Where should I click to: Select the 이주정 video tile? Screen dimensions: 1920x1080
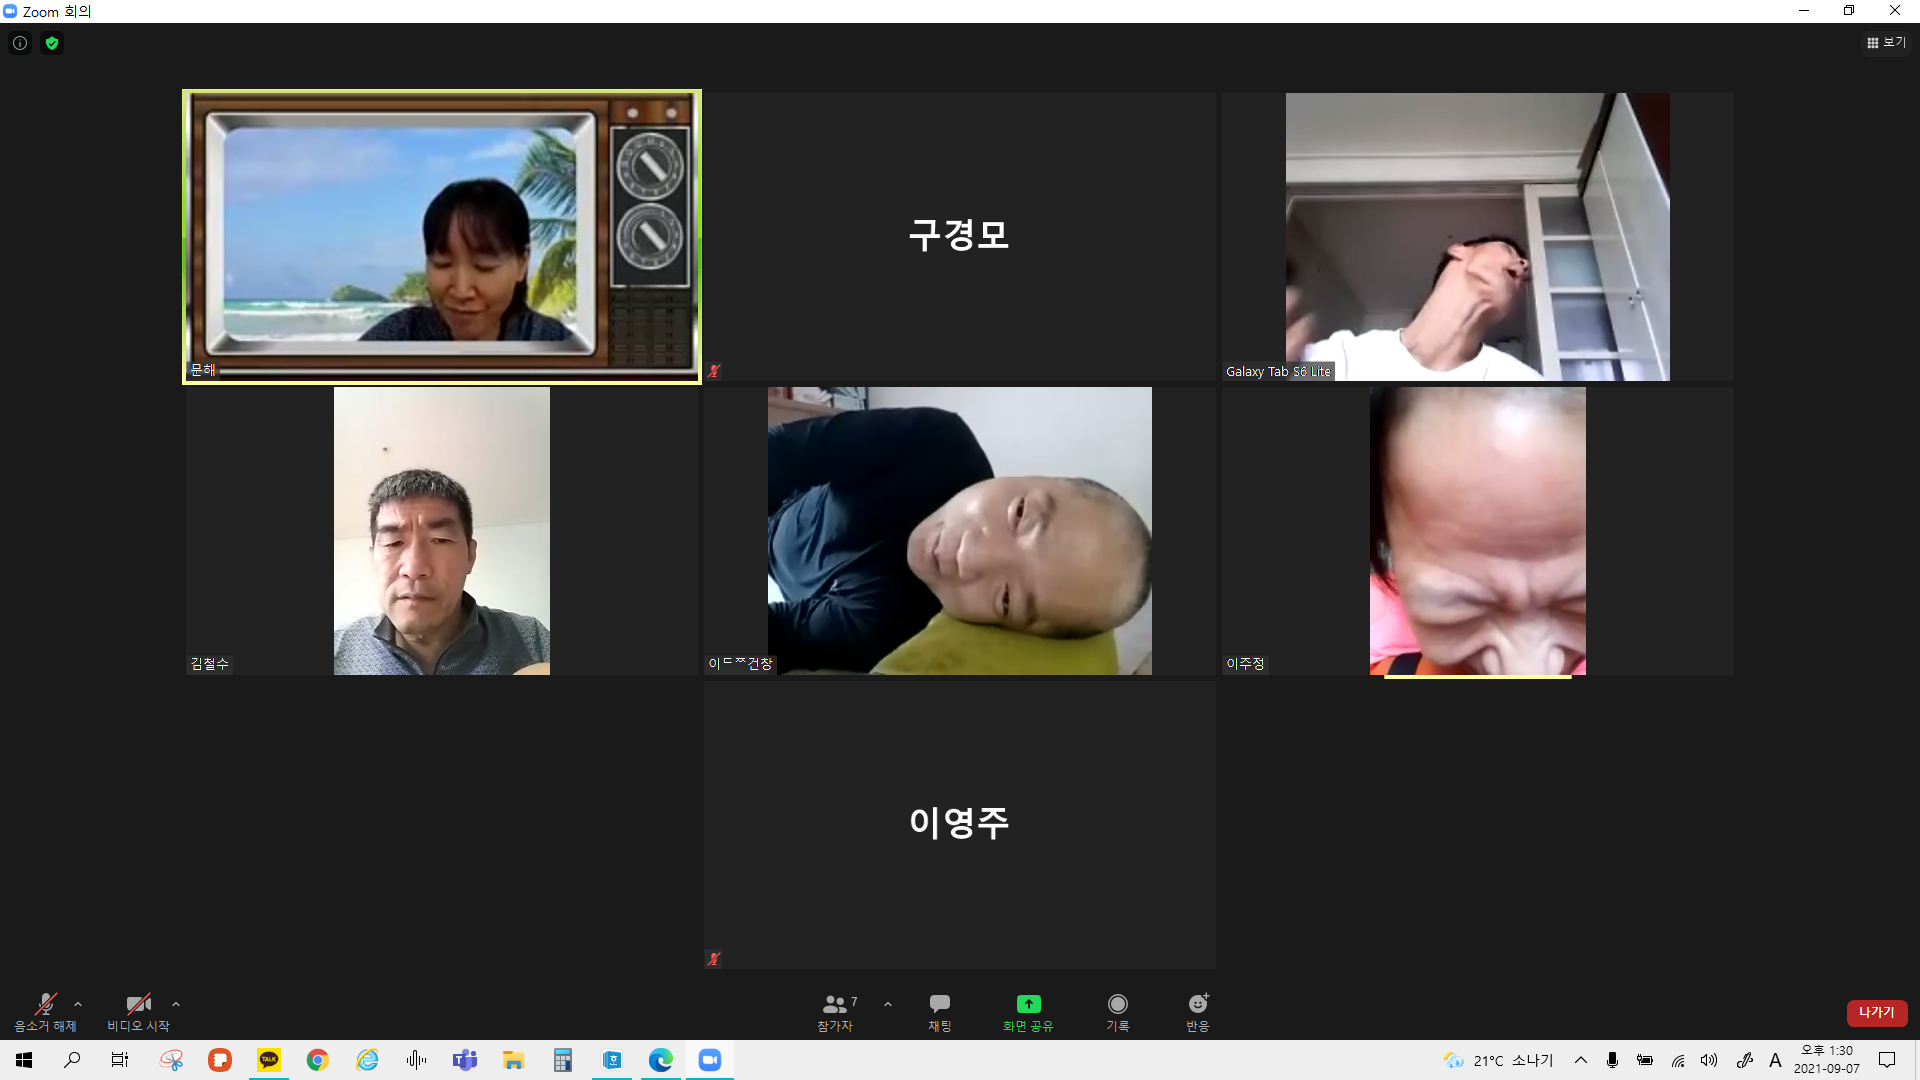(x=1478, y=531)
